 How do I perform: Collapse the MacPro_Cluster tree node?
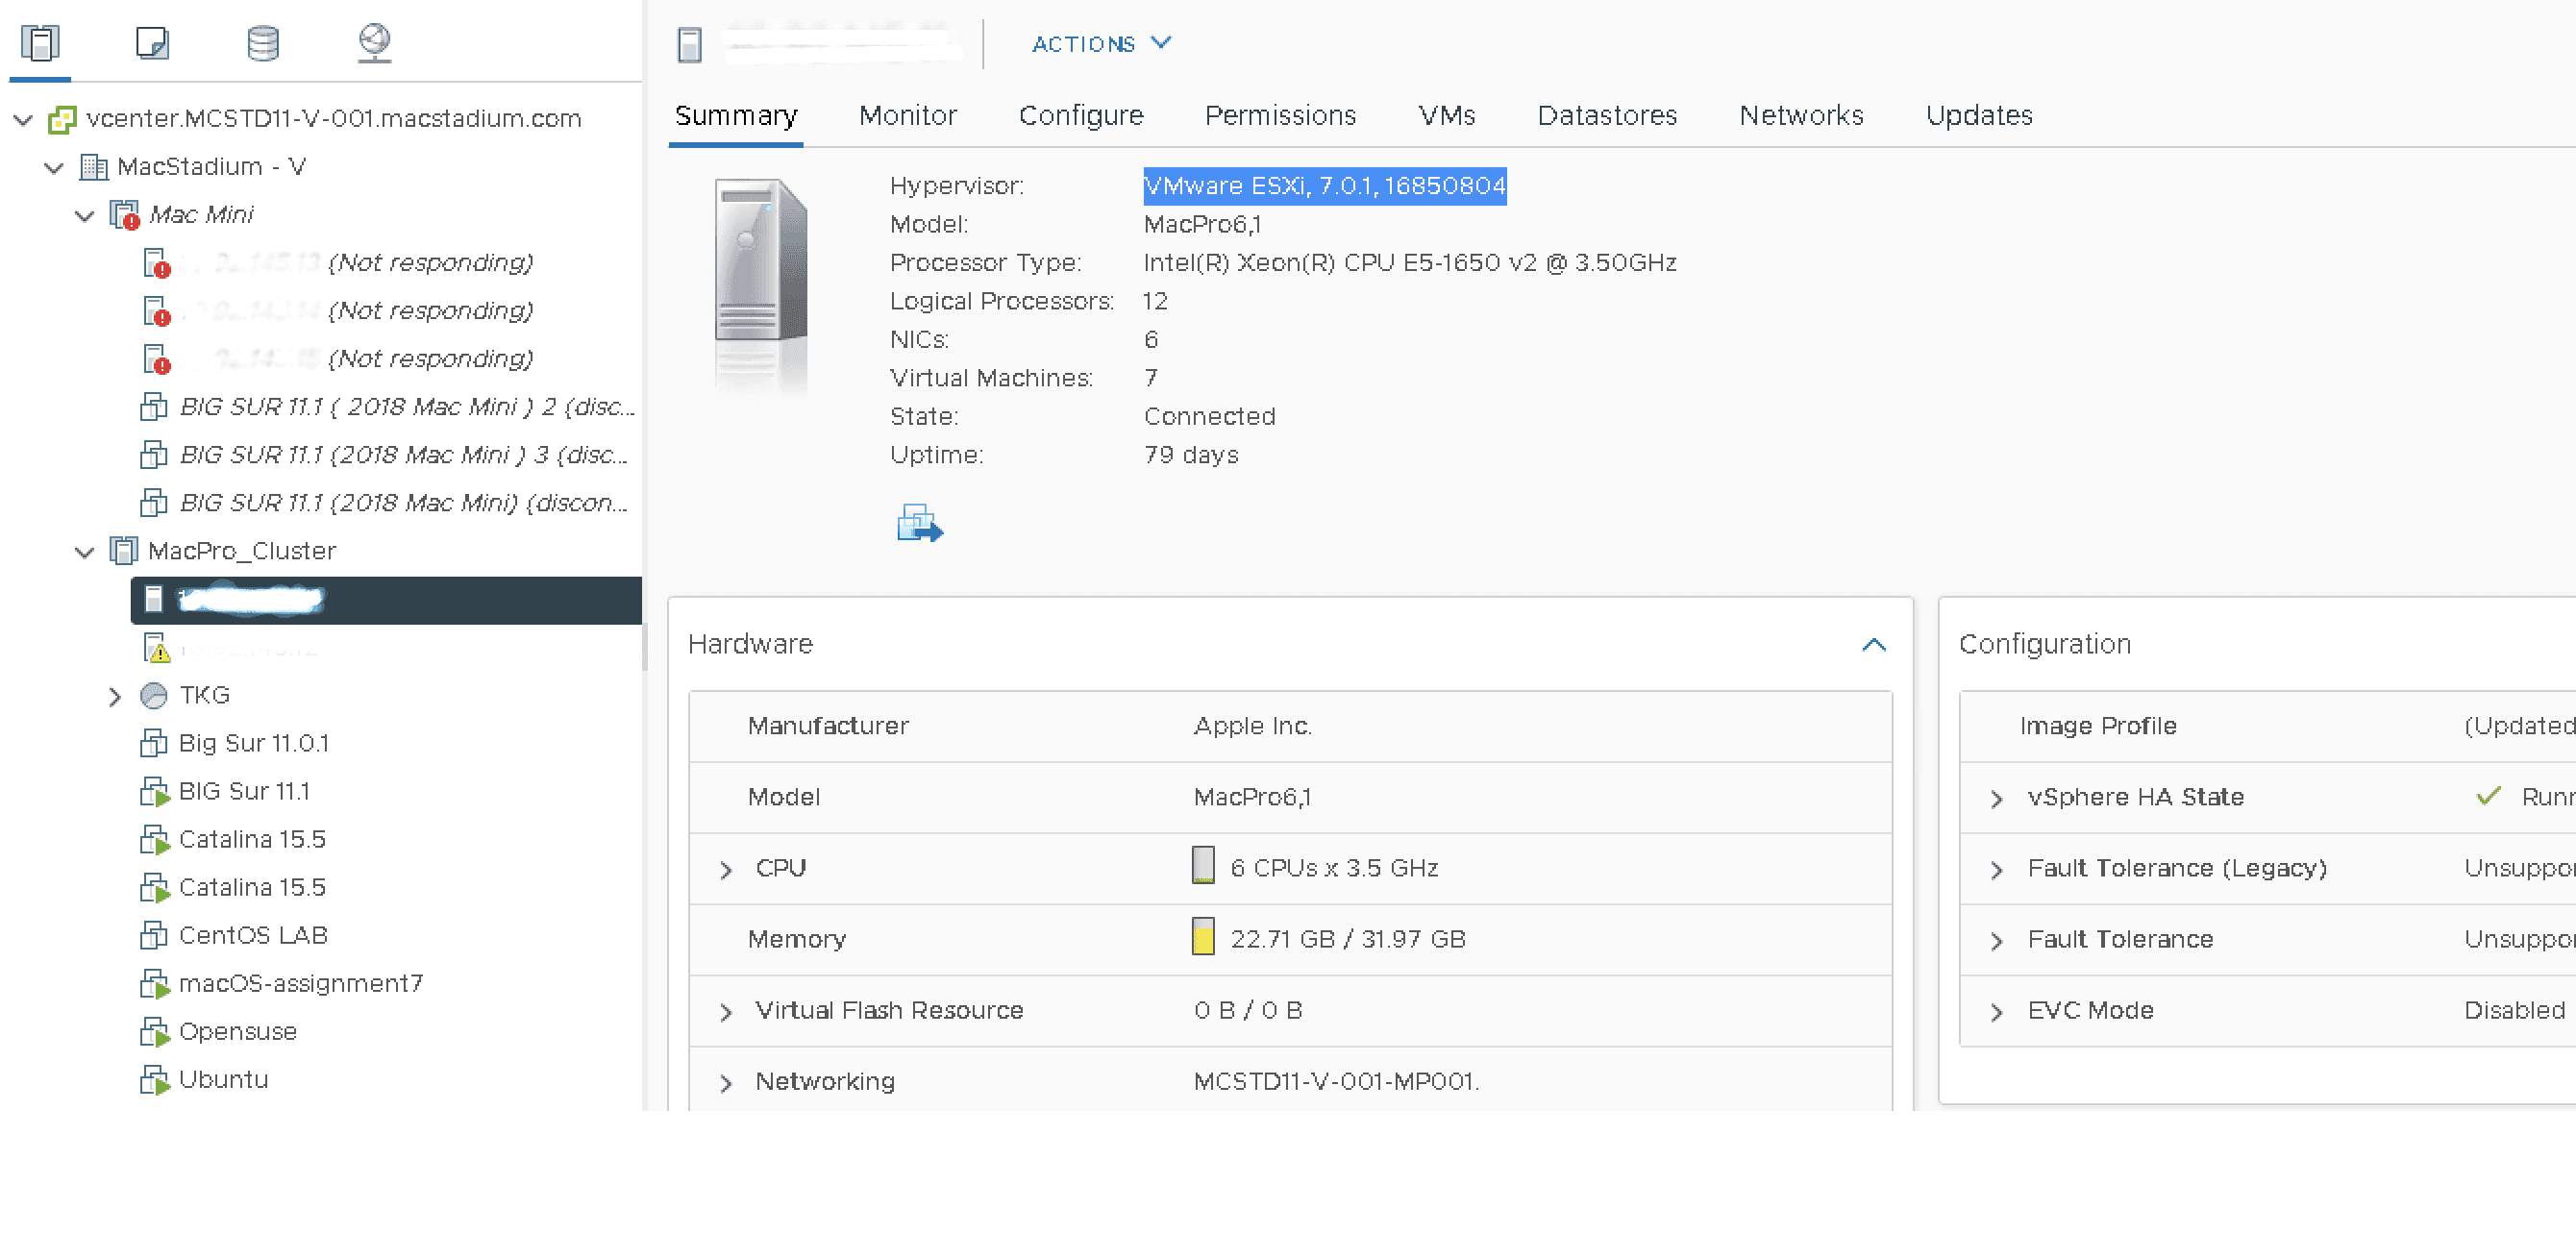click(83, 551)
